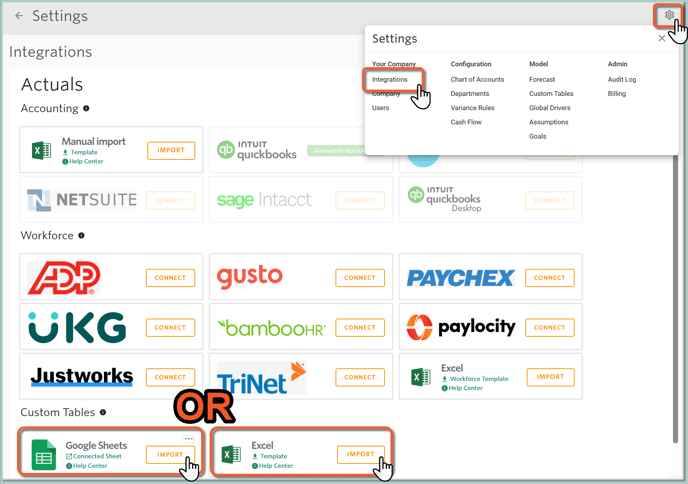The width and height of the screenshot is (688, 484).
Task: Select Integrations in Settings menu
Action: click(390, 79)
